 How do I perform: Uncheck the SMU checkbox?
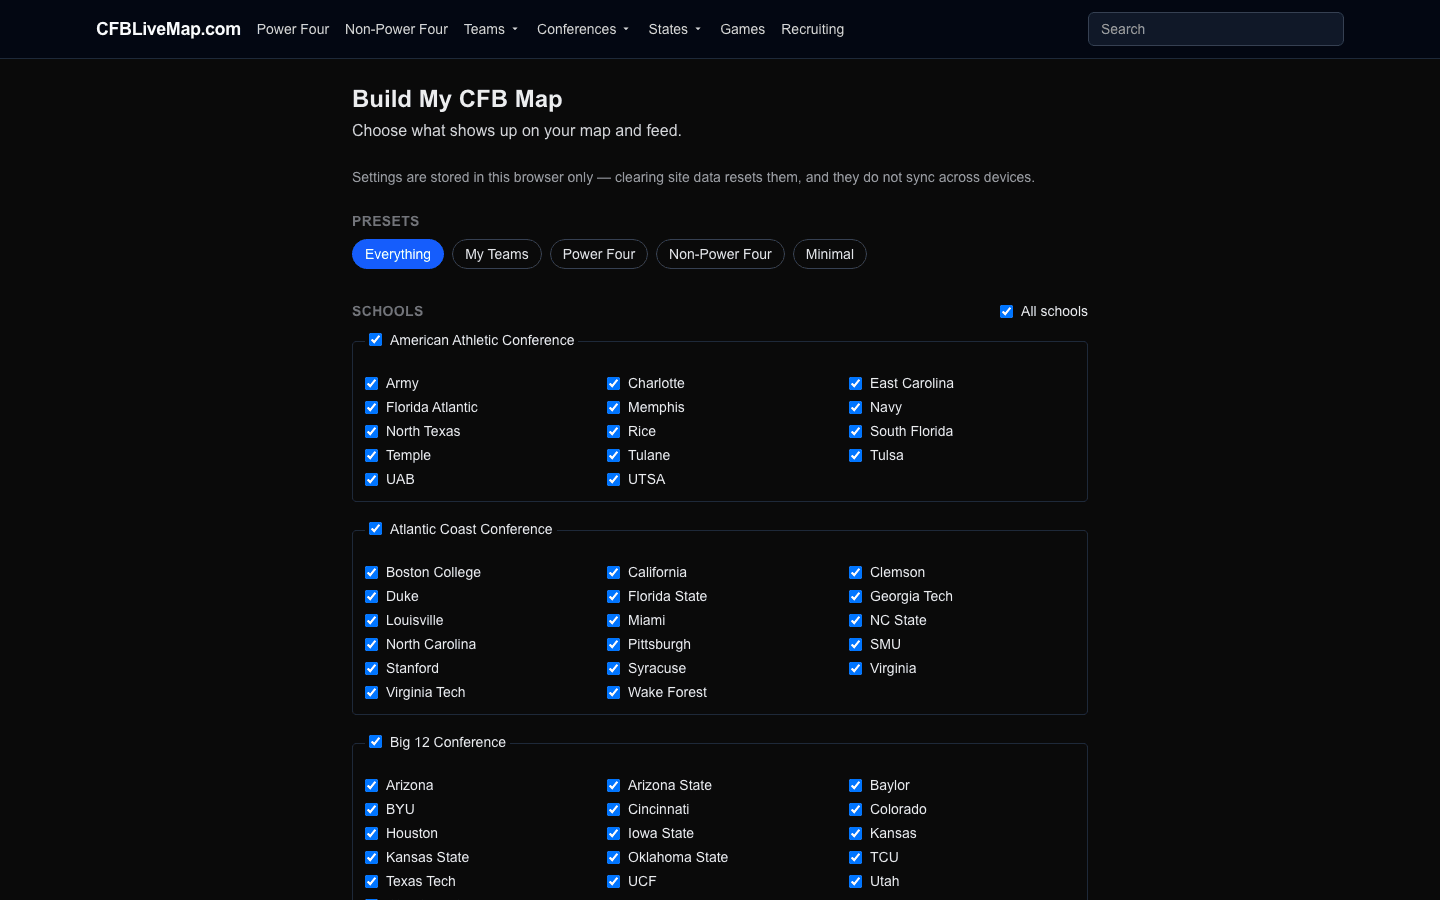pyautogui.click(x=855, y=644)
